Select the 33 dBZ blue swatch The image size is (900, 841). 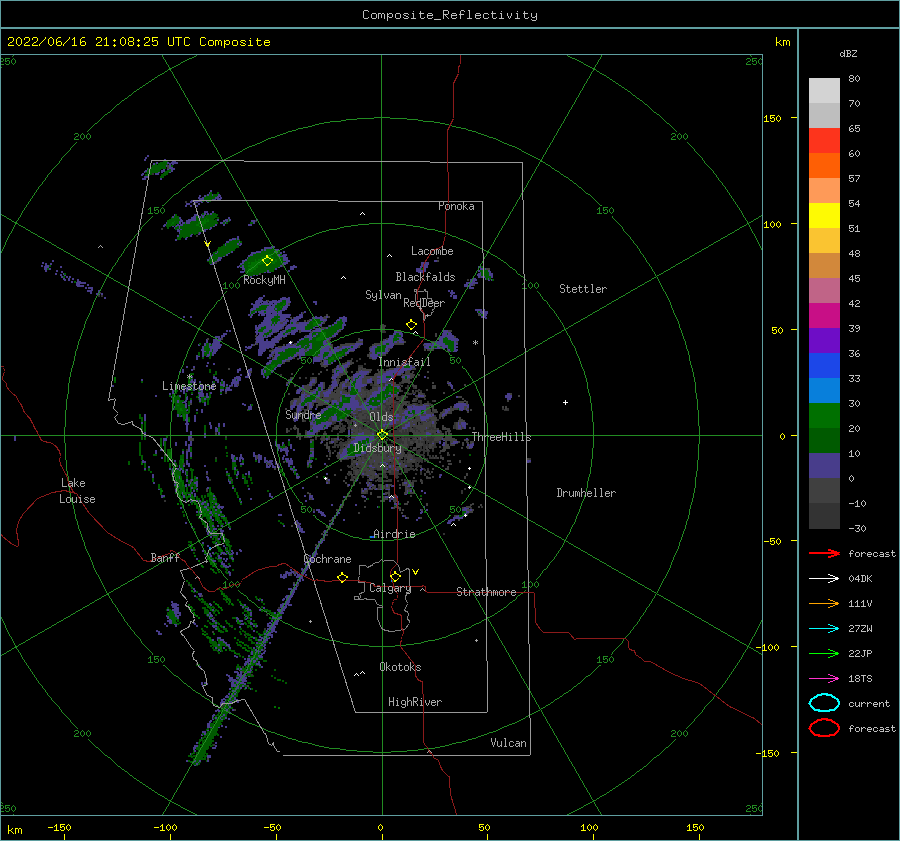pyautogui.click(x=824, y=390)
